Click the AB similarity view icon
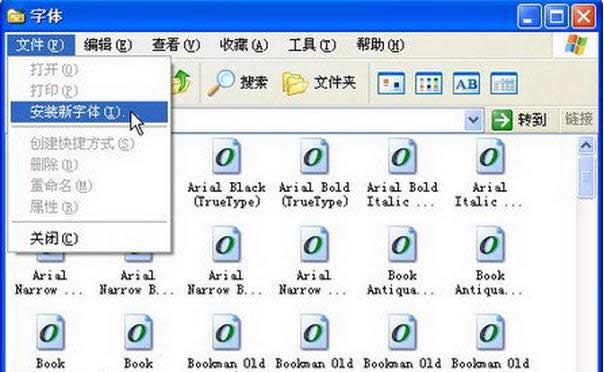This screenshot has width=604, height=372. tap(466, 83)
